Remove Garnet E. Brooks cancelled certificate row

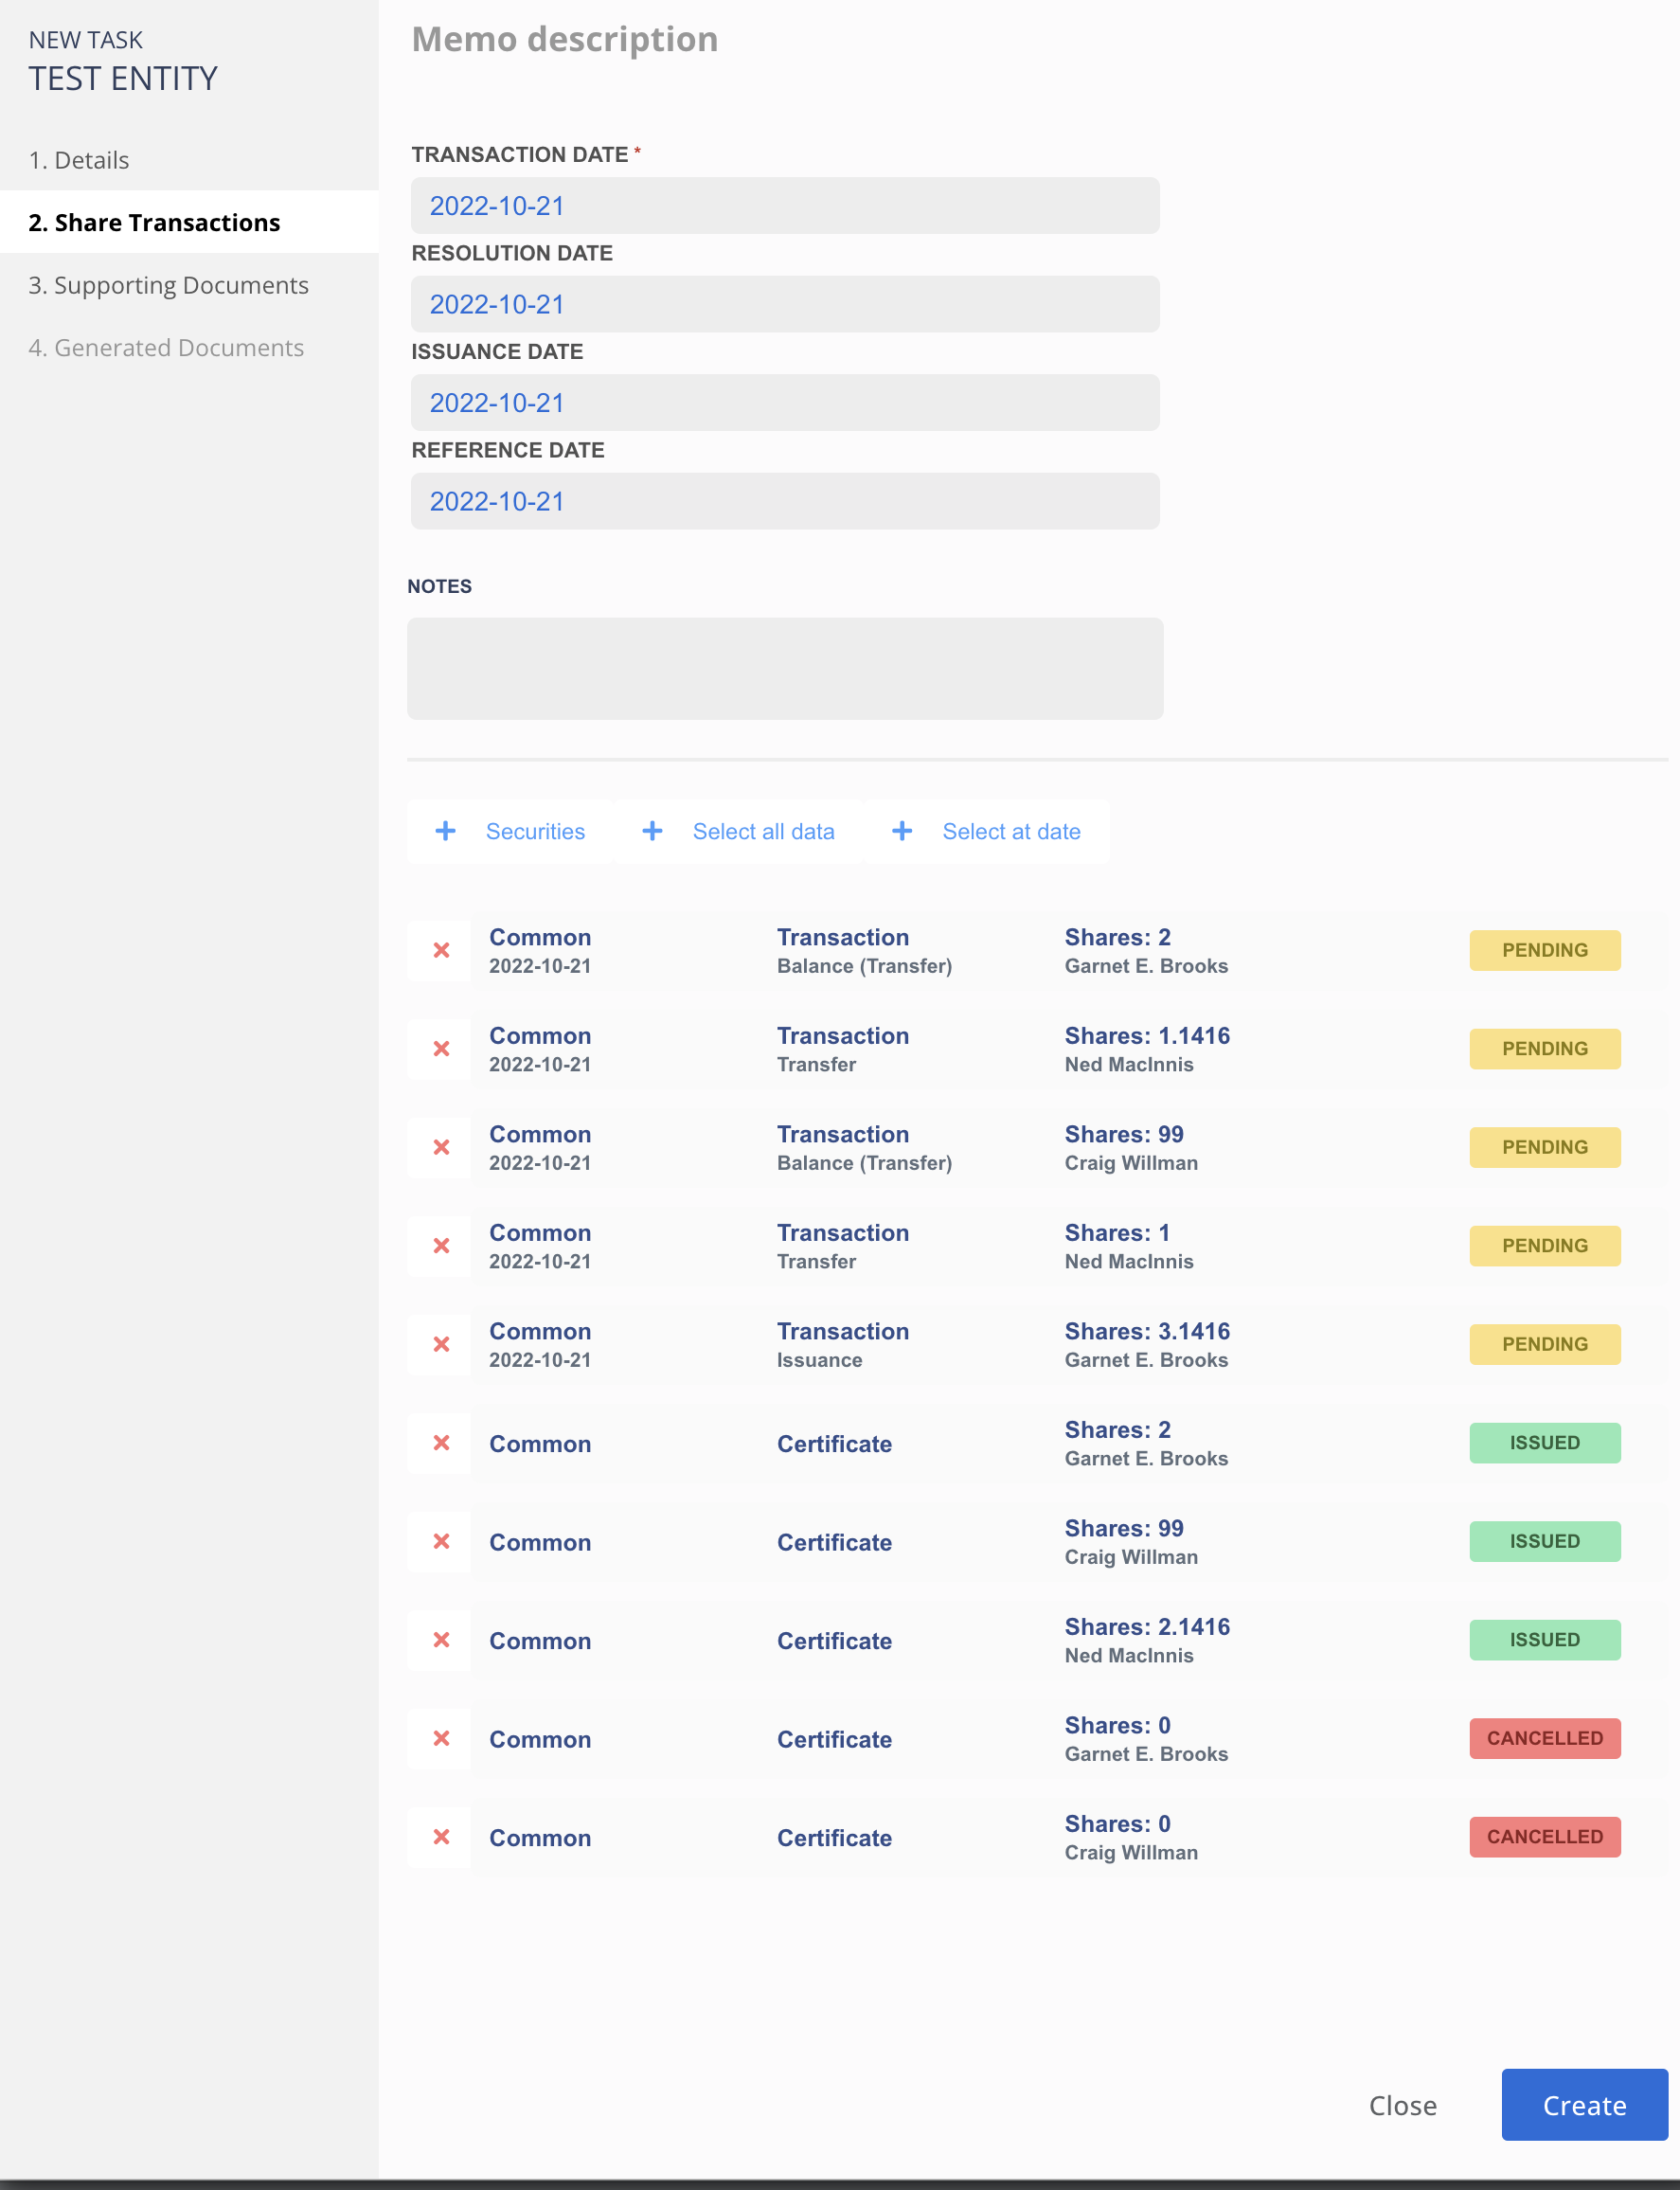click(440, 1738)
